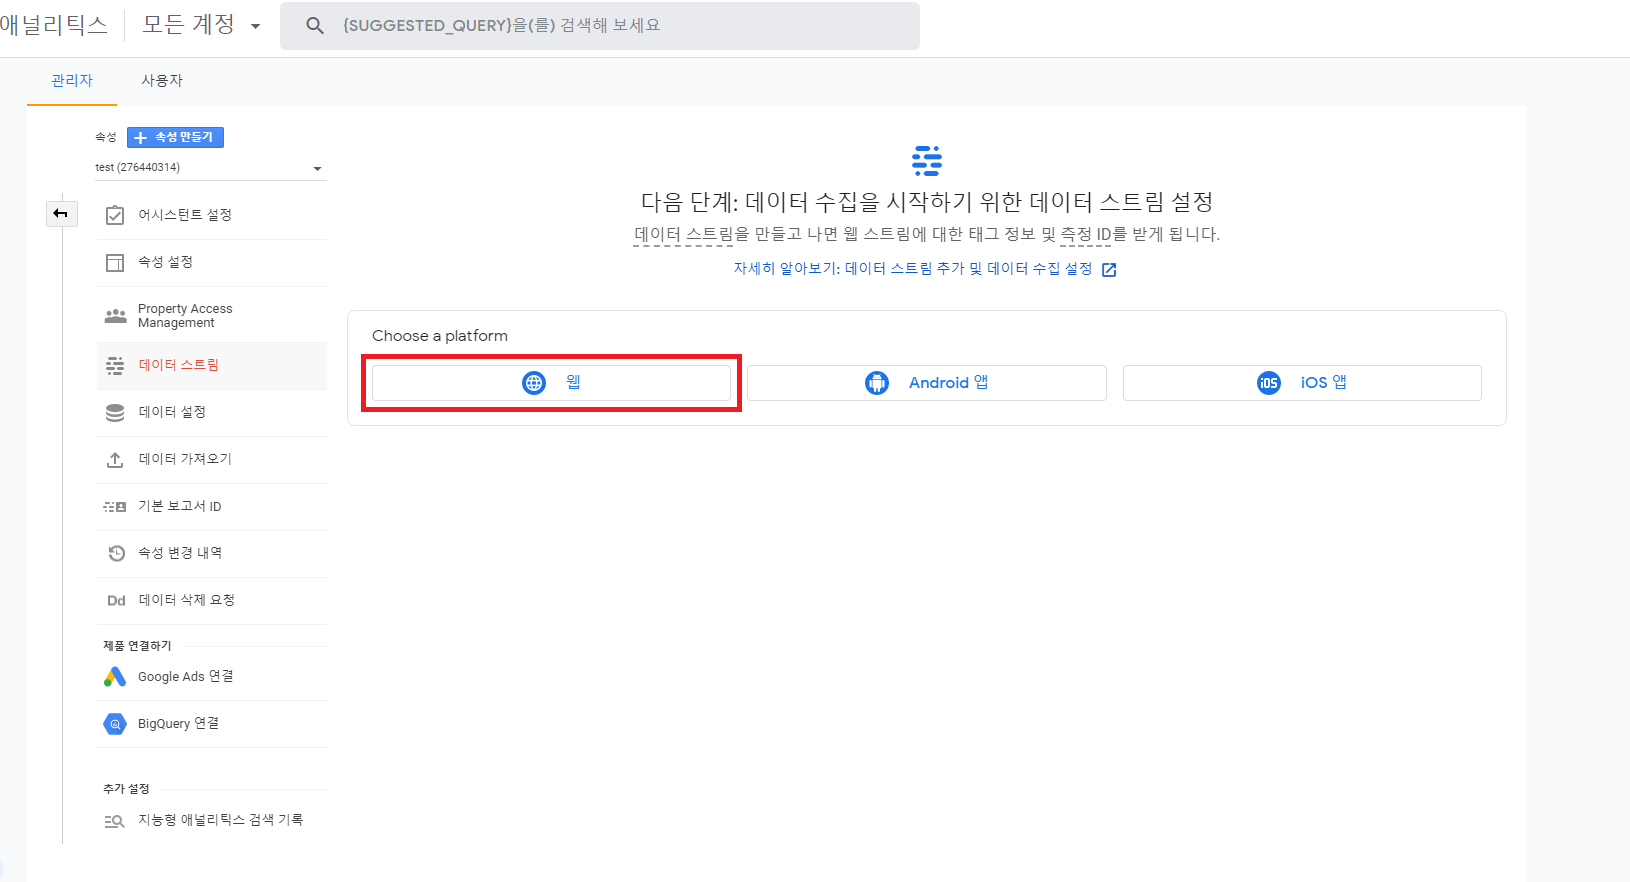This screenshot has height=882, width=1630.
Task: Open 속성 설정 menu item
Action: 212,262
